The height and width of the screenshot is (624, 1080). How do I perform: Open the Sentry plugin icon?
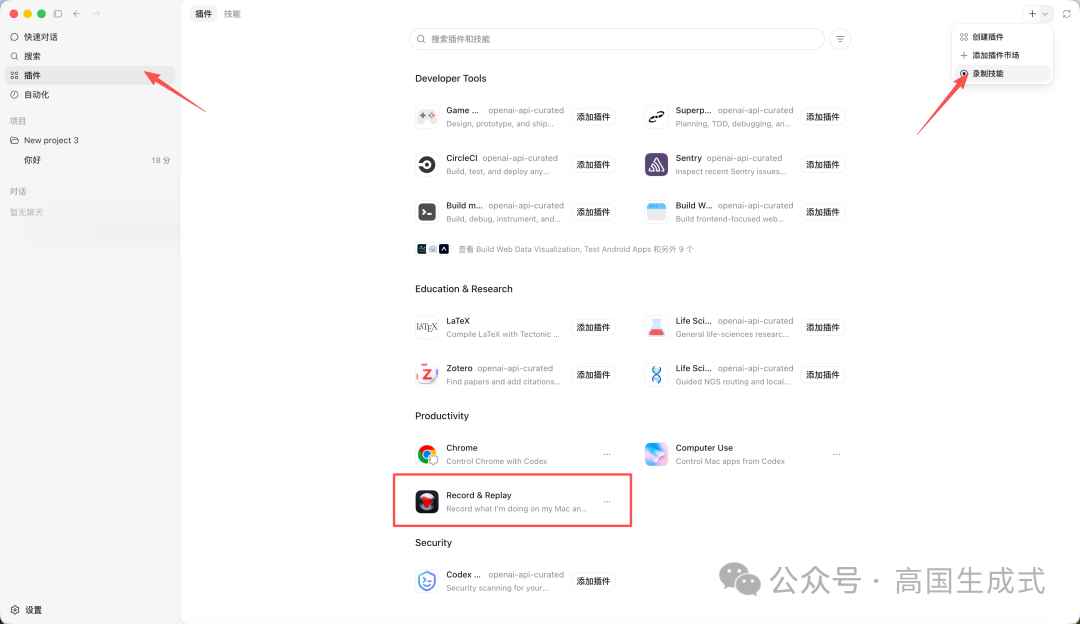[656, 164]
